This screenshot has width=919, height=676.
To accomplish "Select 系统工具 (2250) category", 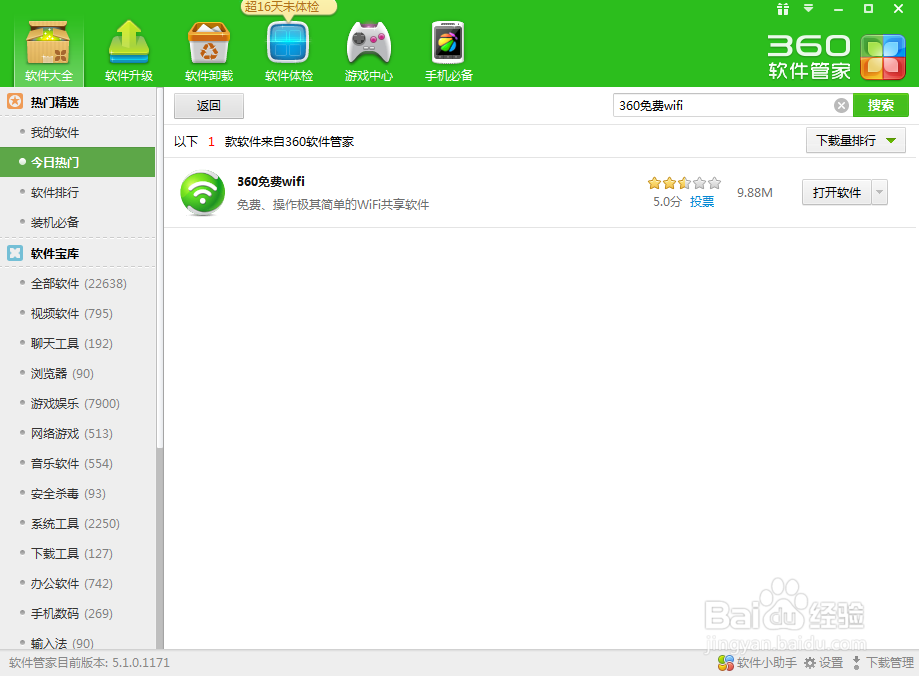I will (x=77, y=524).
